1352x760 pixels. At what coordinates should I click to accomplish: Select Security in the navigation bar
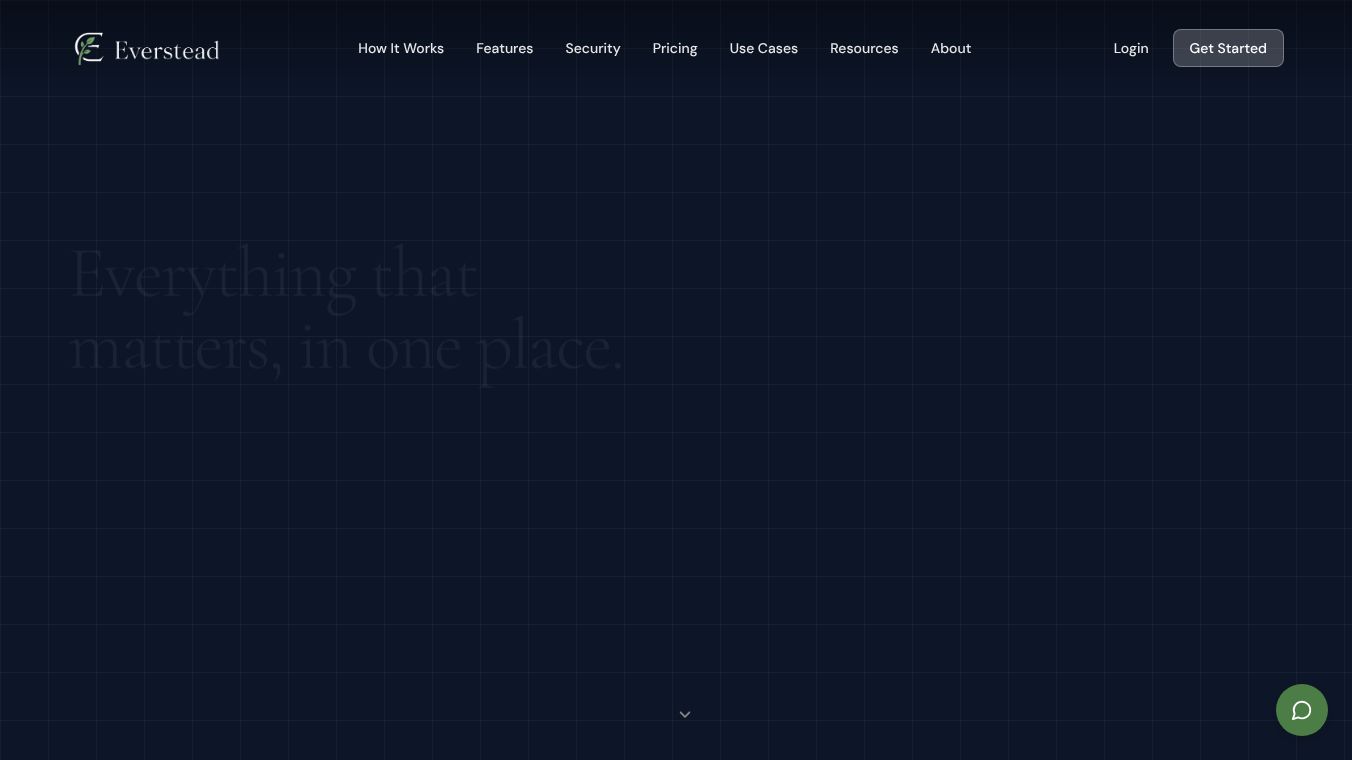click(593, 48)
